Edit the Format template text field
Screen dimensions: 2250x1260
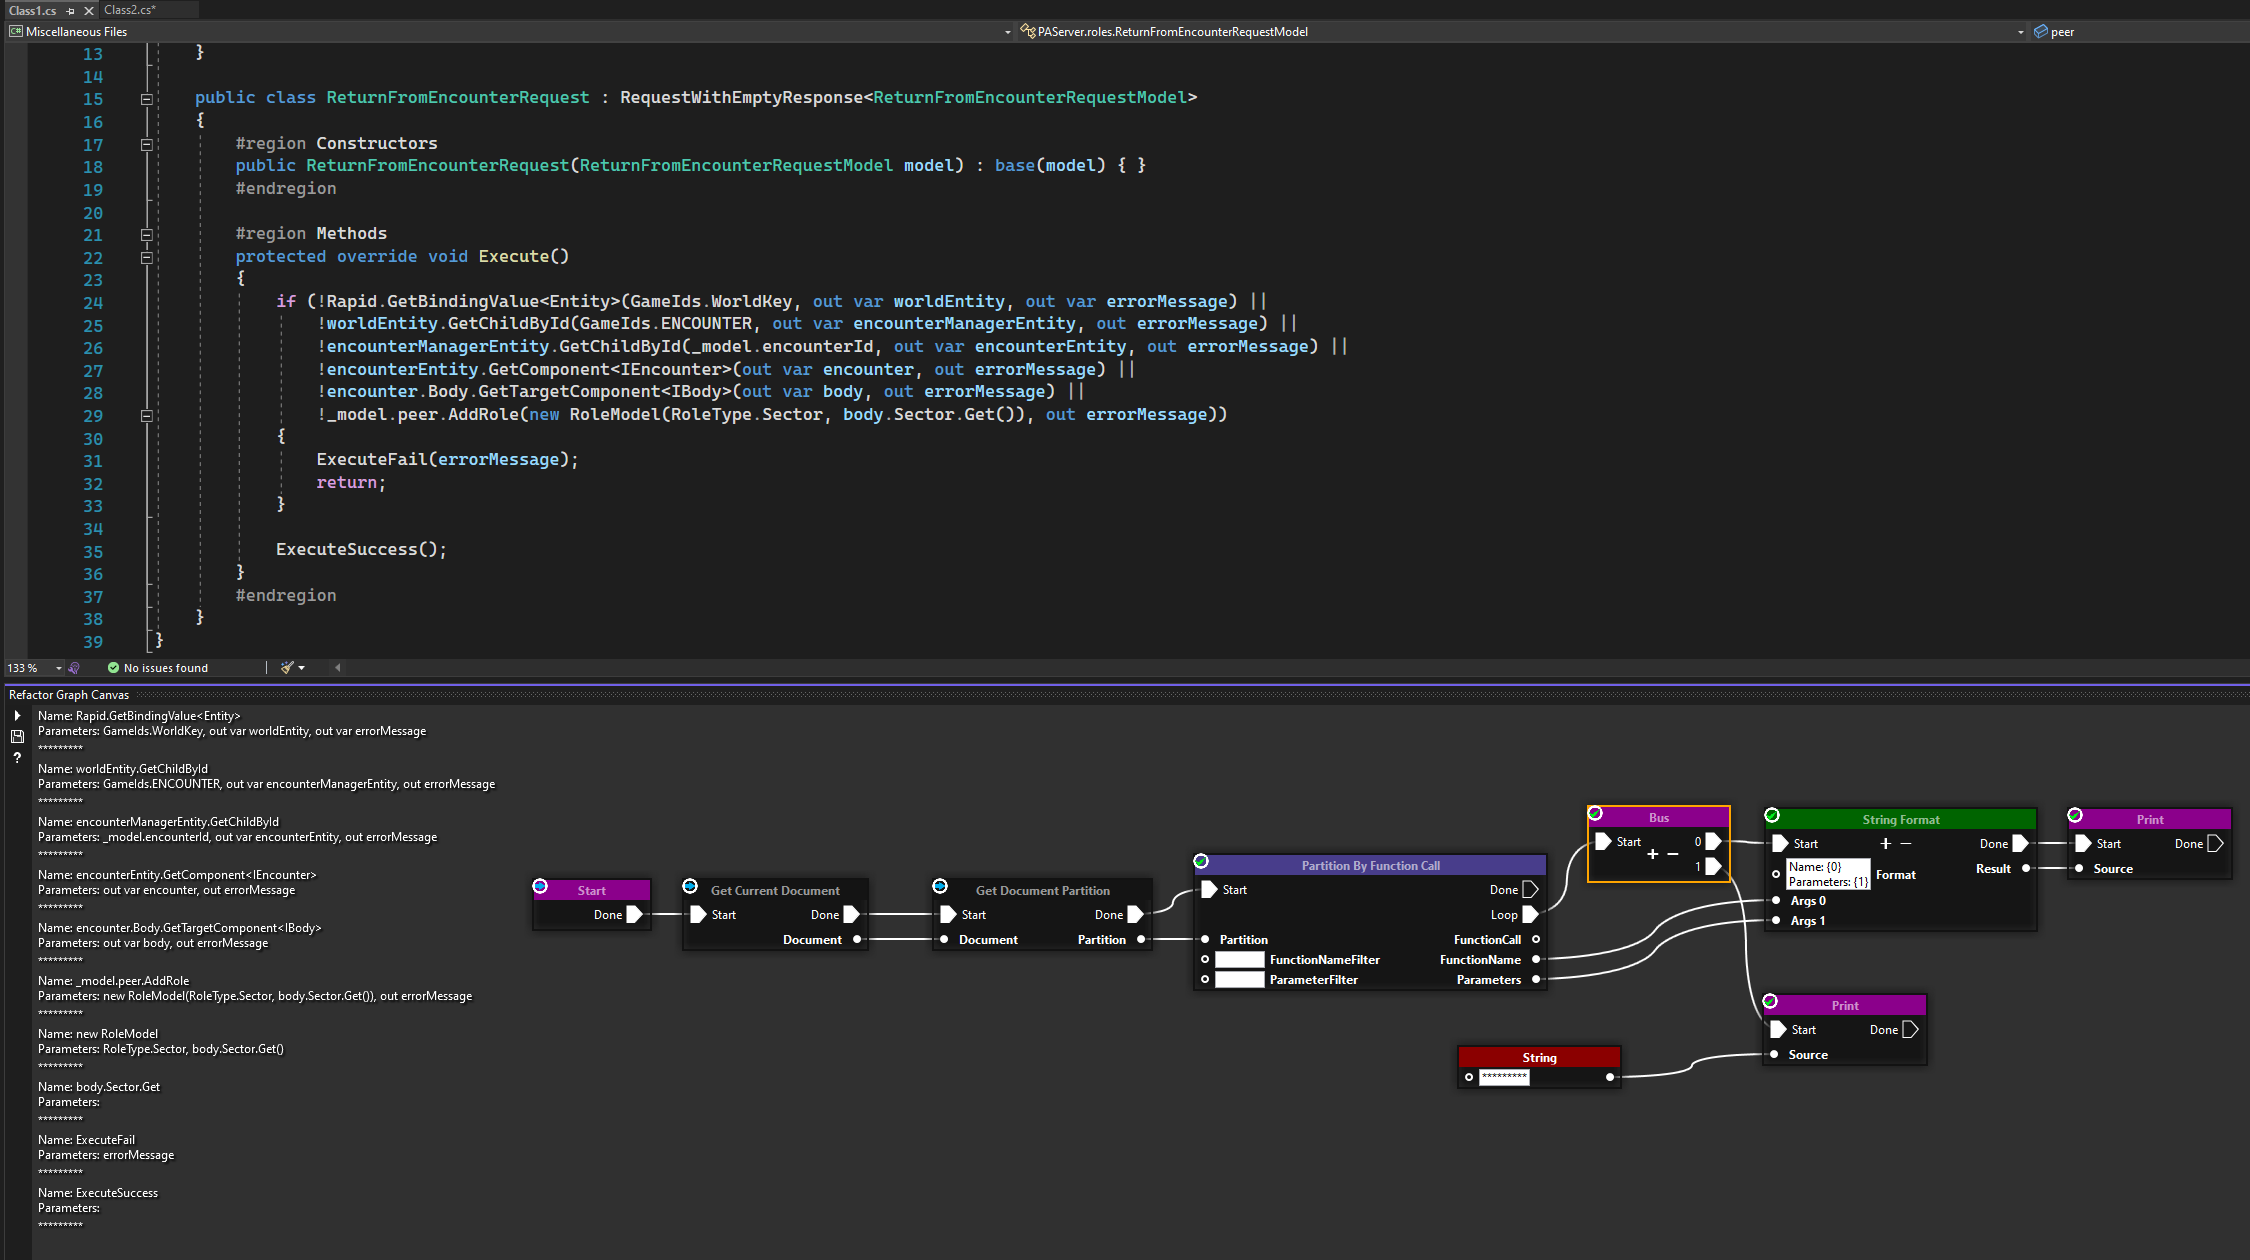1828,875
